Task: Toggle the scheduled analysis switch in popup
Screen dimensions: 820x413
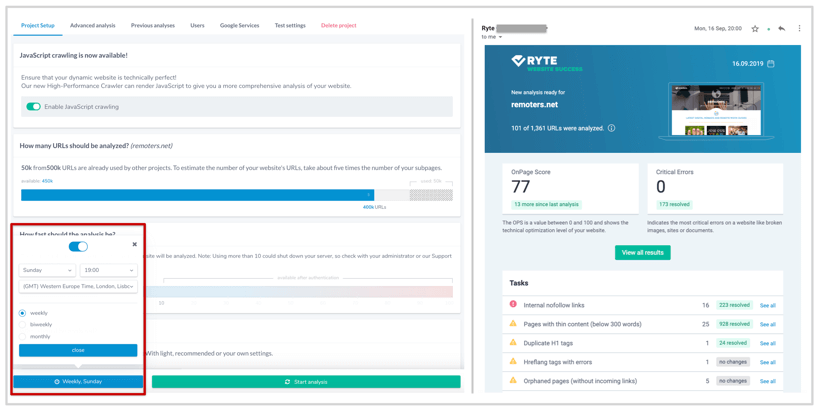Action: point(78,247)
